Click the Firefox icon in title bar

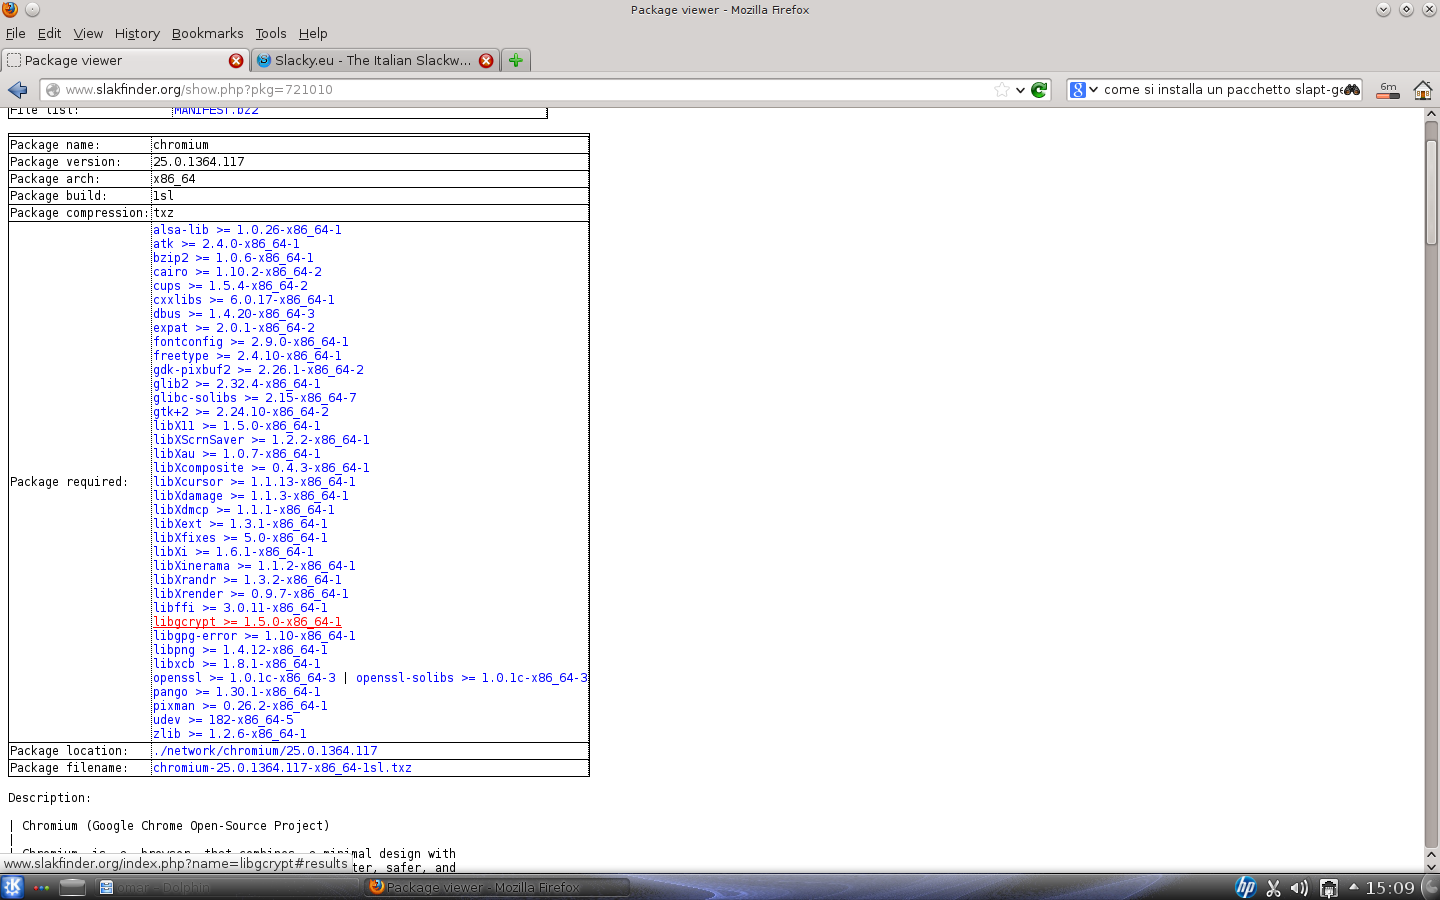tap(10, 9)
